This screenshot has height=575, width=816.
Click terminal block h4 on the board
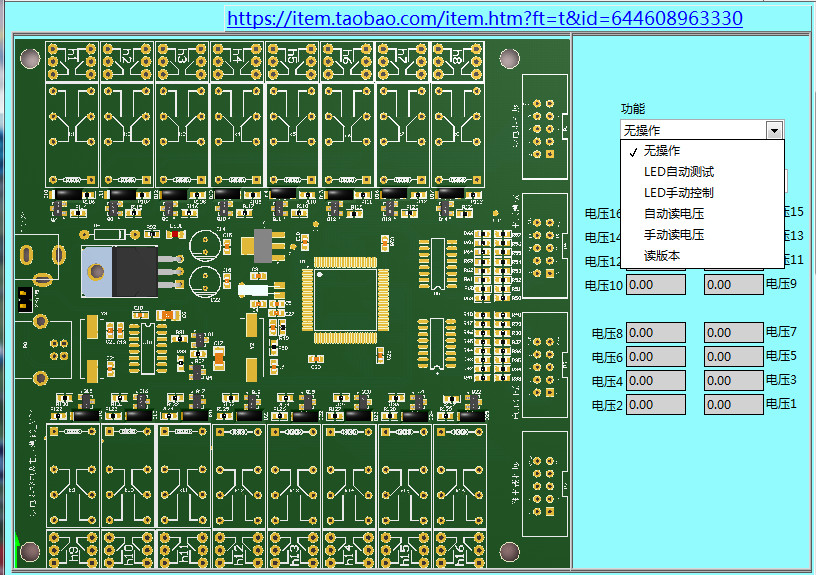pos(237,61)
